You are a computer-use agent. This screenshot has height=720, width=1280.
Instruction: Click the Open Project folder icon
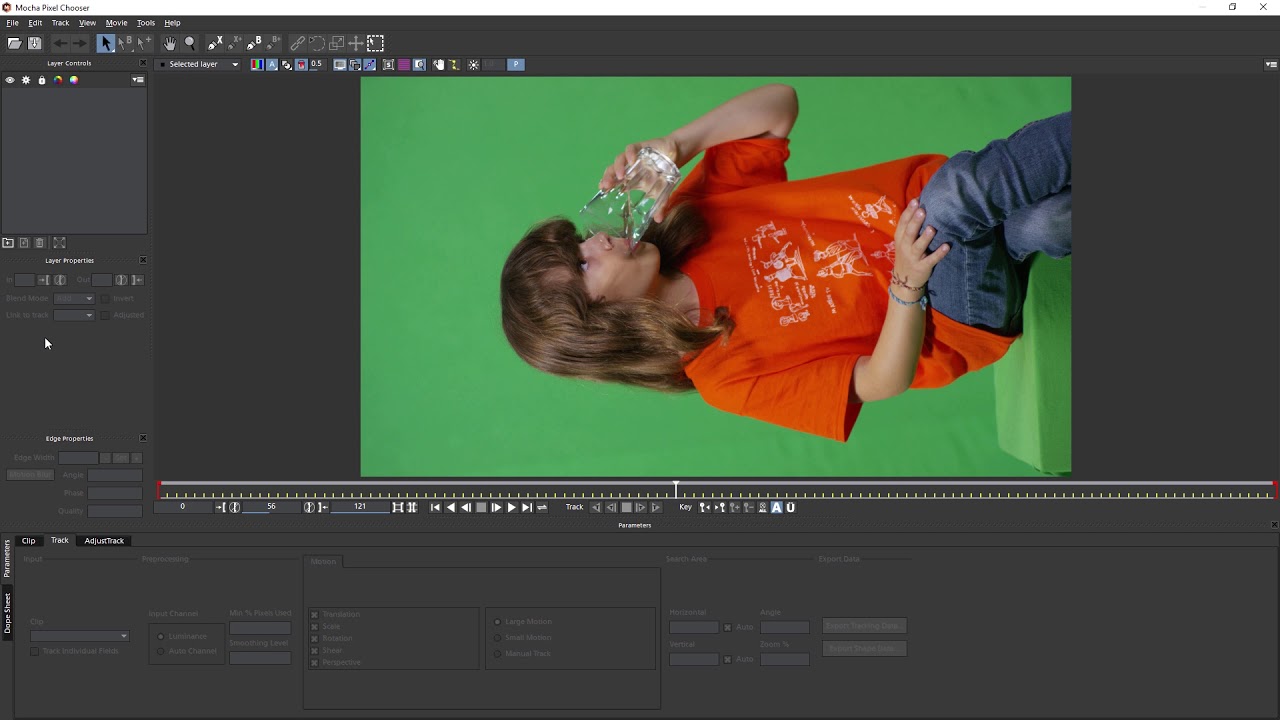tap(14, 43)
